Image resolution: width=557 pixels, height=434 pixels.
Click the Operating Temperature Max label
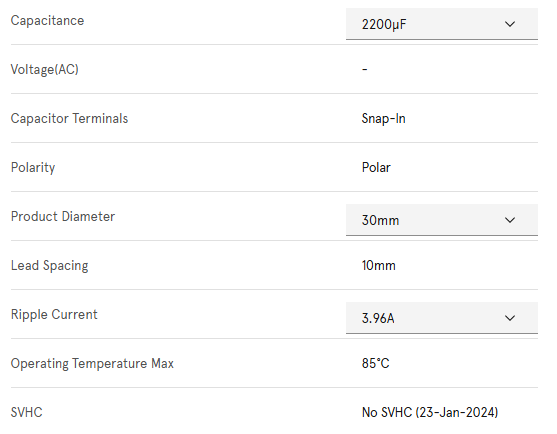[x=92, y=364]
